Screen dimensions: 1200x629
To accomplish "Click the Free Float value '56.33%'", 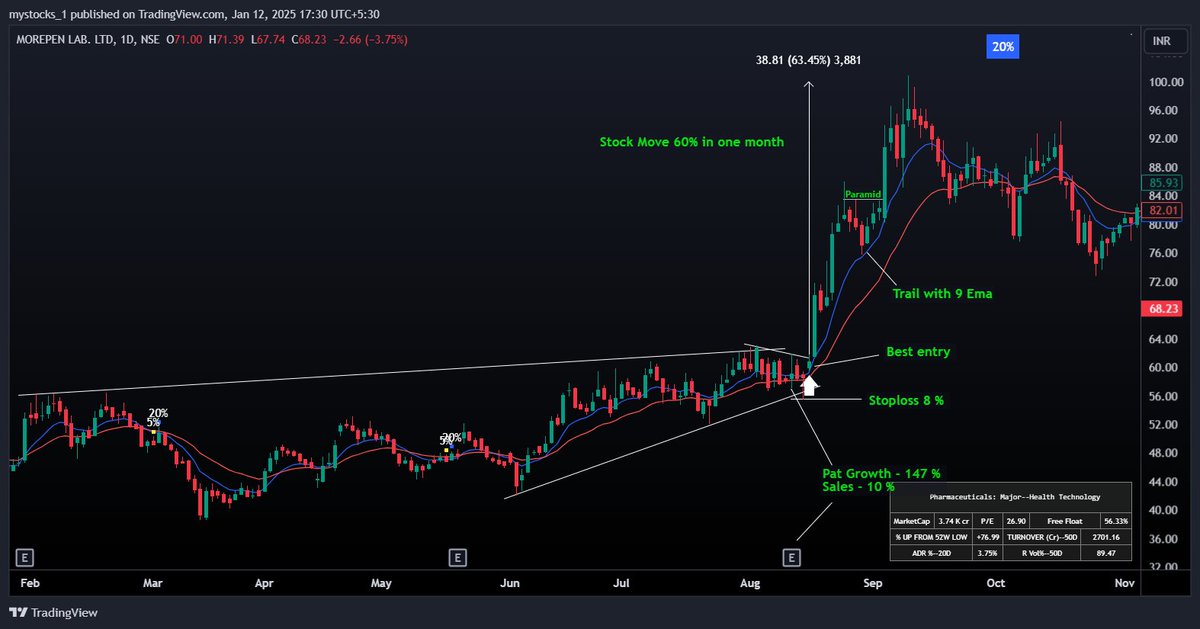I will 1116,521.
